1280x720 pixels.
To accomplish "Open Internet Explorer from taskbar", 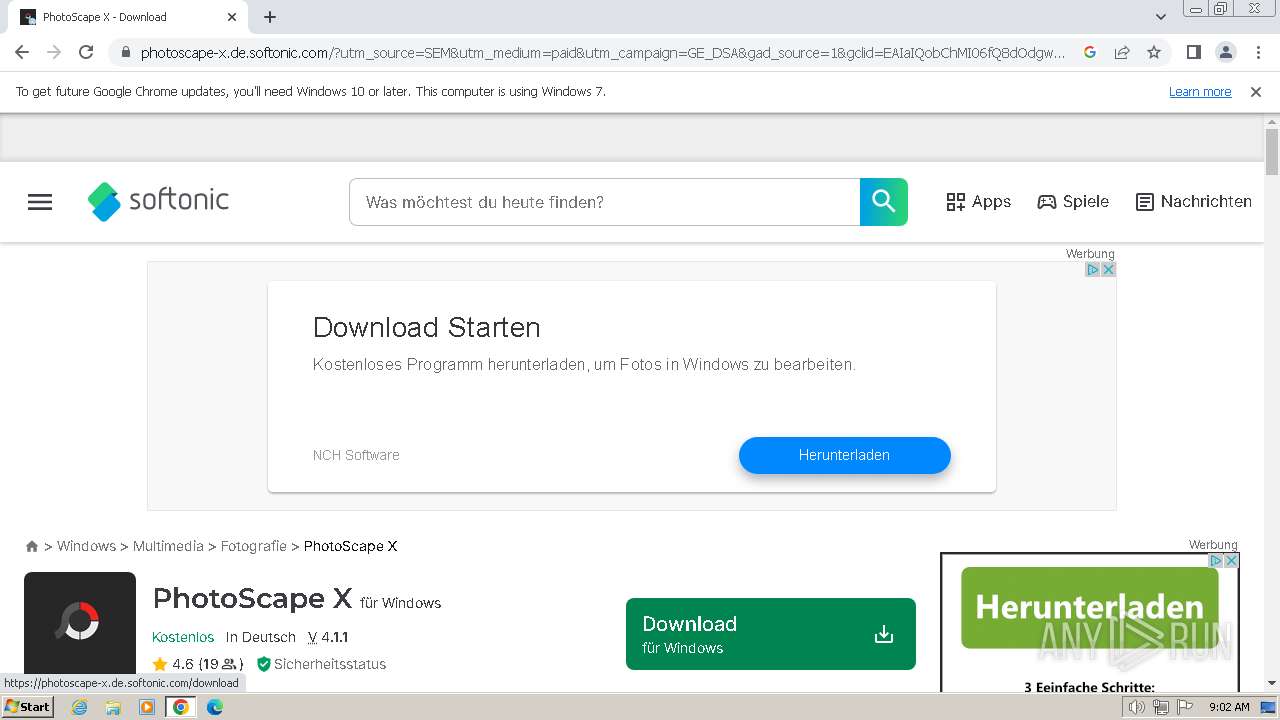I will (79, 707).
